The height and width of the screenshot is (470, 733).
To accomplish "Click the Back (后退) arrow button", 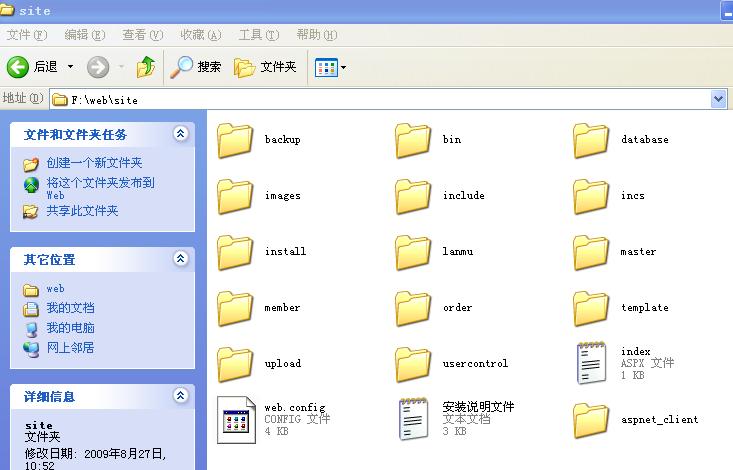I will [18, 67].
